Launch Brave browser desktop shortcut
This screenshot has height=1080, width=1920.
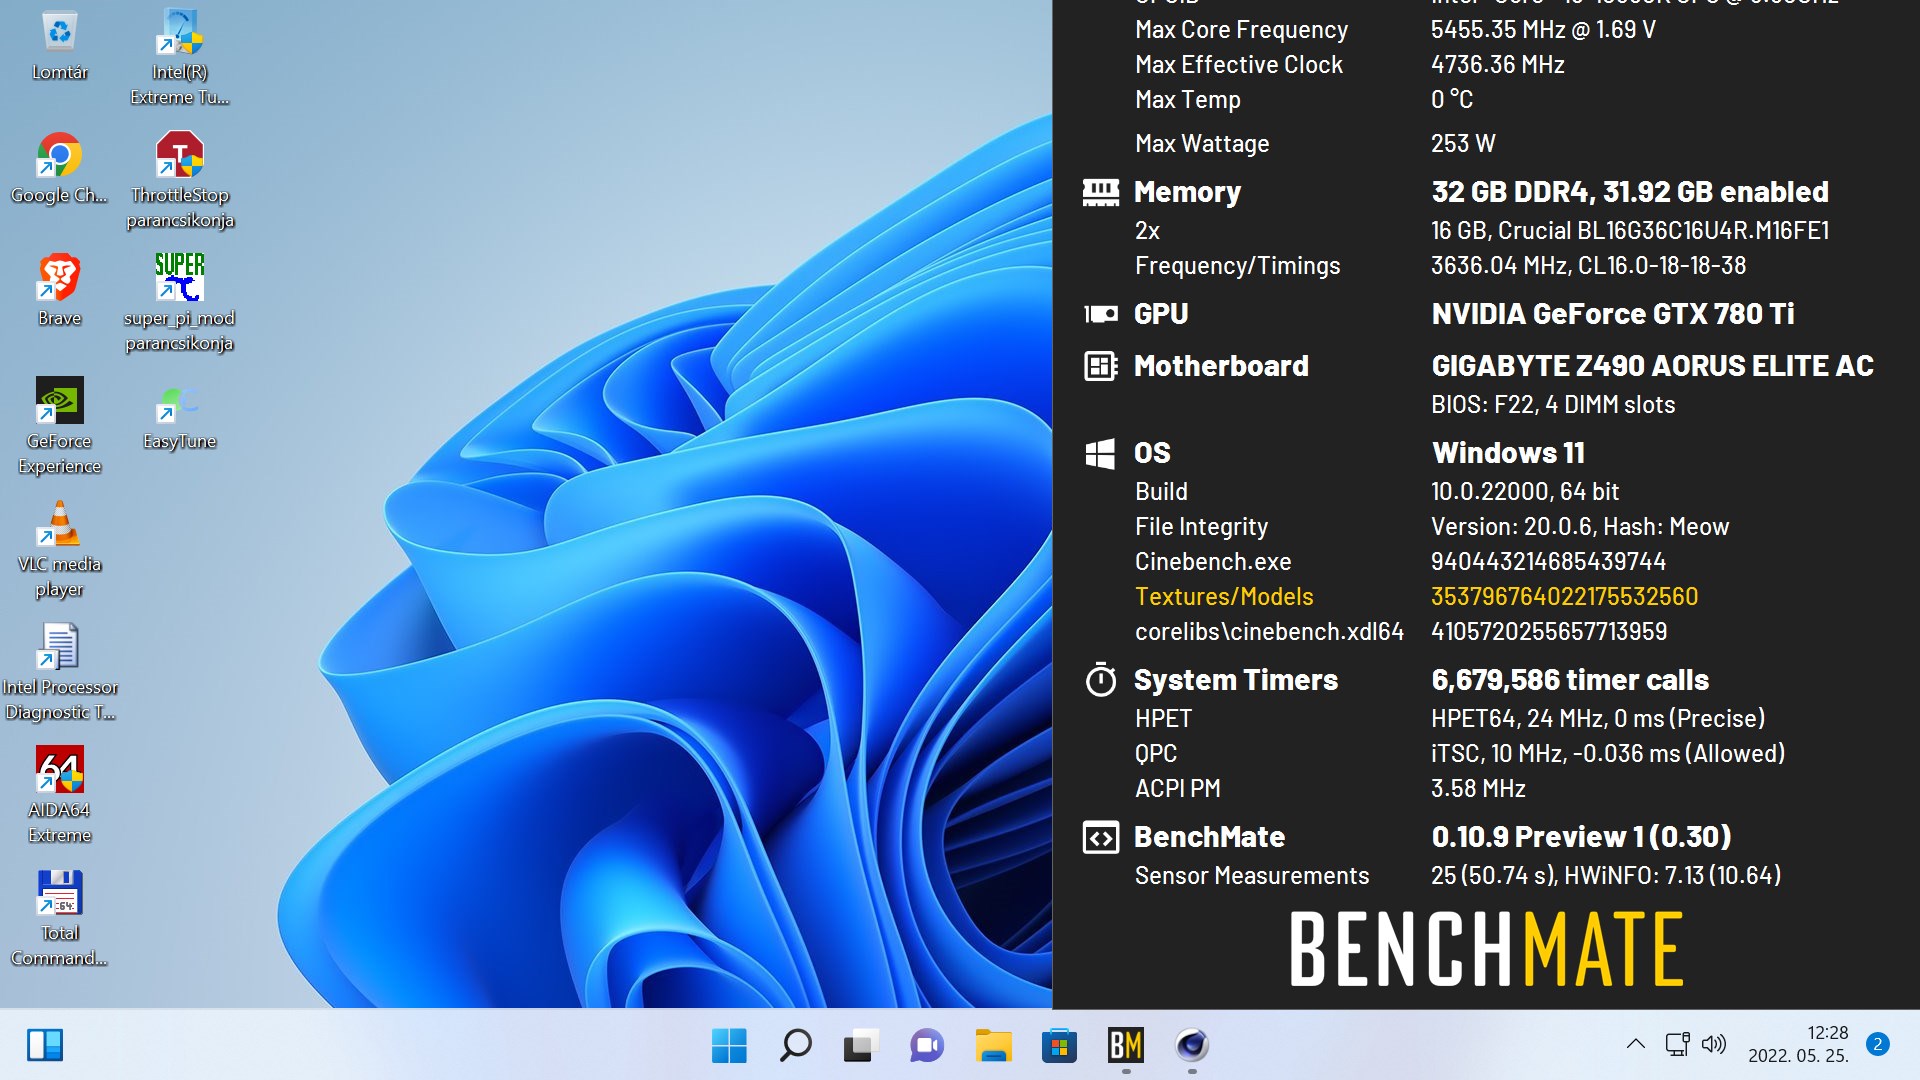tap(59, 291)
